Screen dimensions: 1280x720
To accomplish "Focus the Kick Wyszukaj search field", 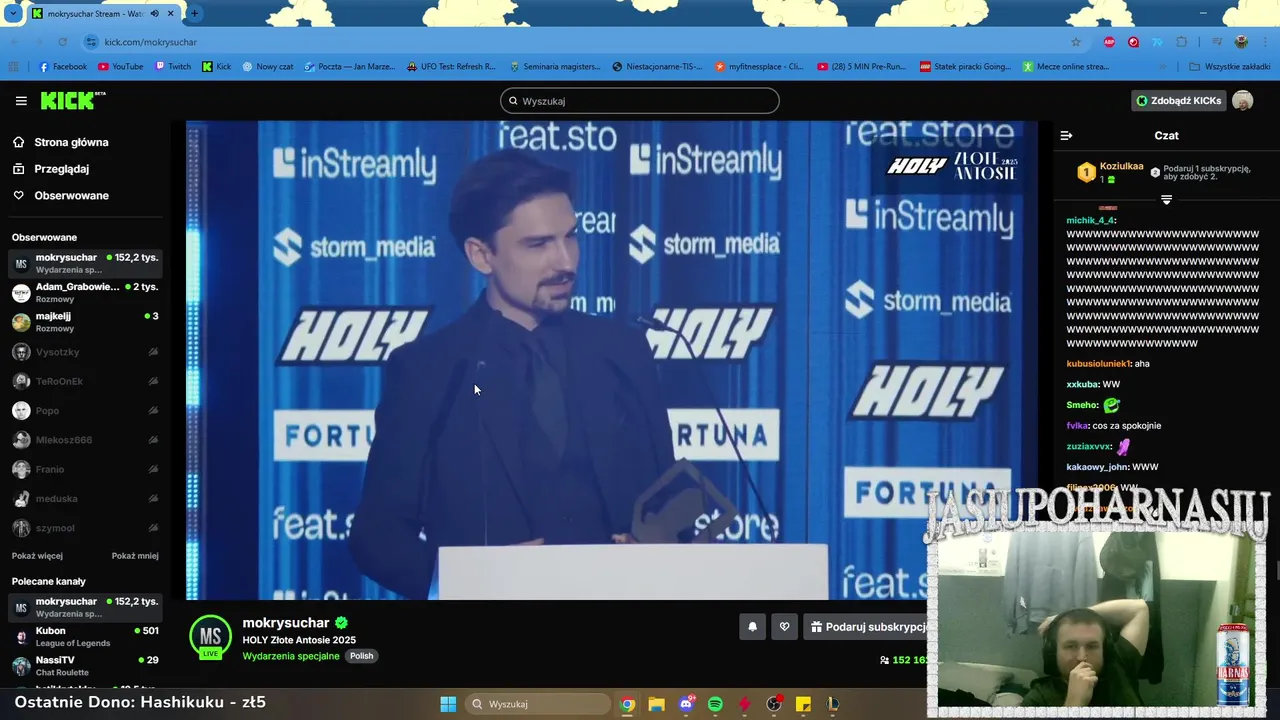I will pos(640,101).
